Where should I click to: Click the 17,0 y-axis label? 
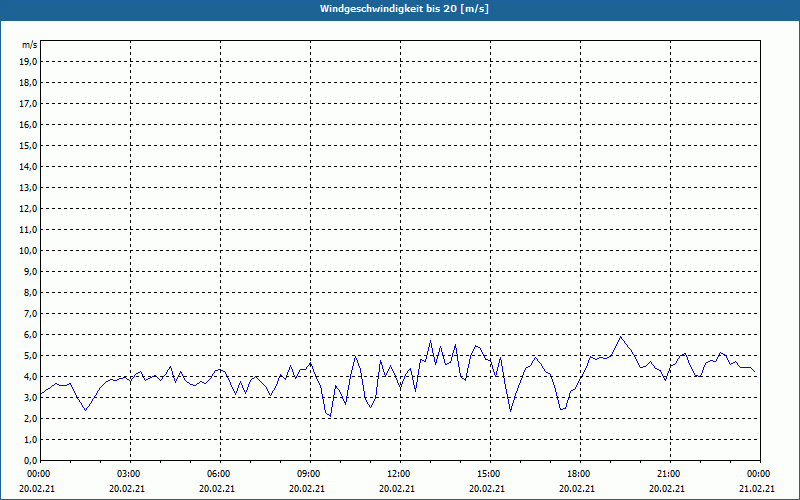coord(28,104)
